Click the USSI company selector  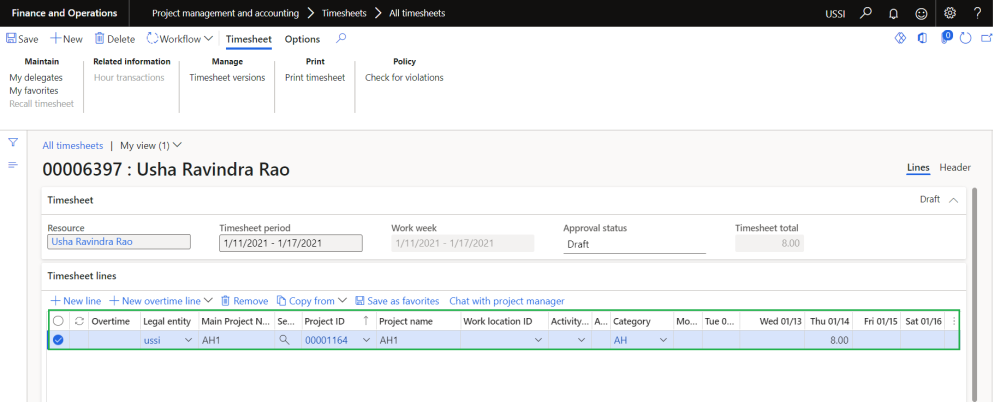click(835, 13)
